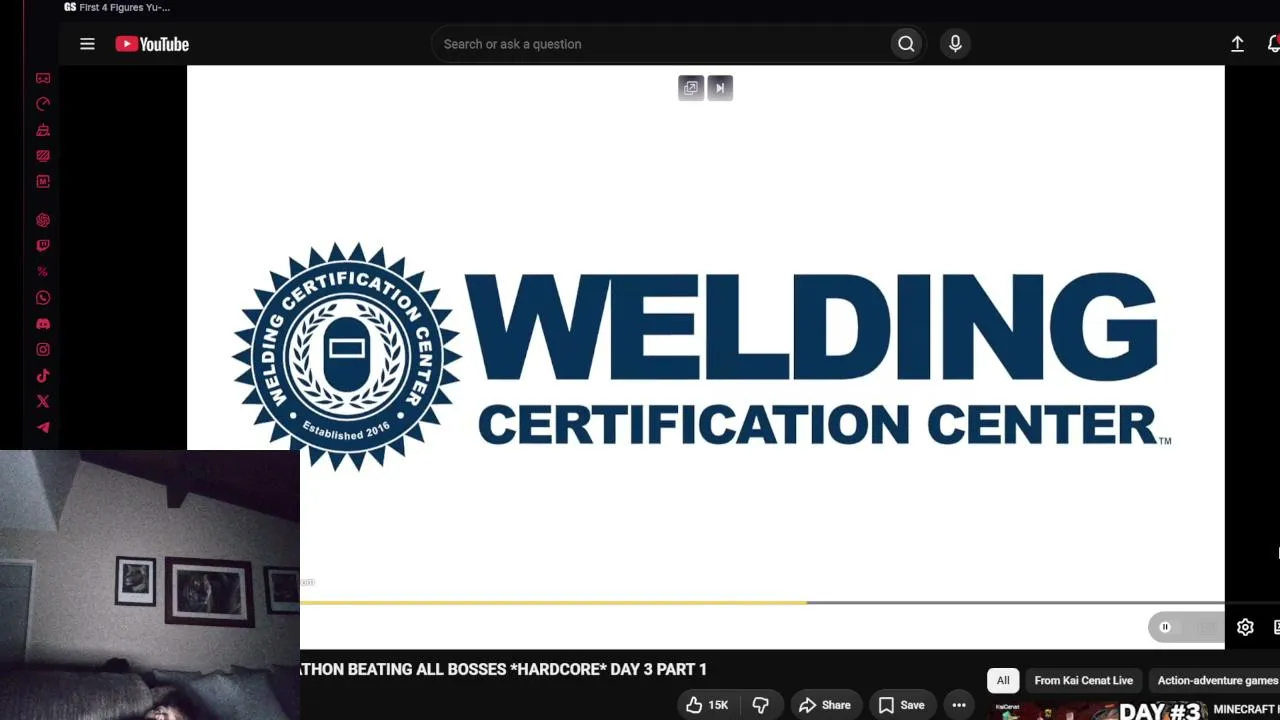
Task: Open GX Corner gamepad in sidebar
Action: [43, 78]
